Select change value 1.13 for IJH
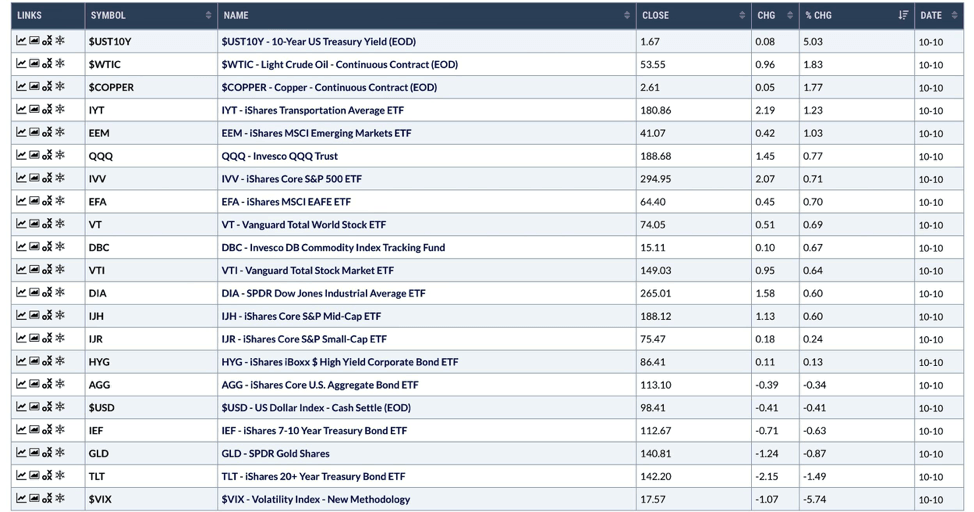Screen dimensions: 974x512 pos(765,316)
